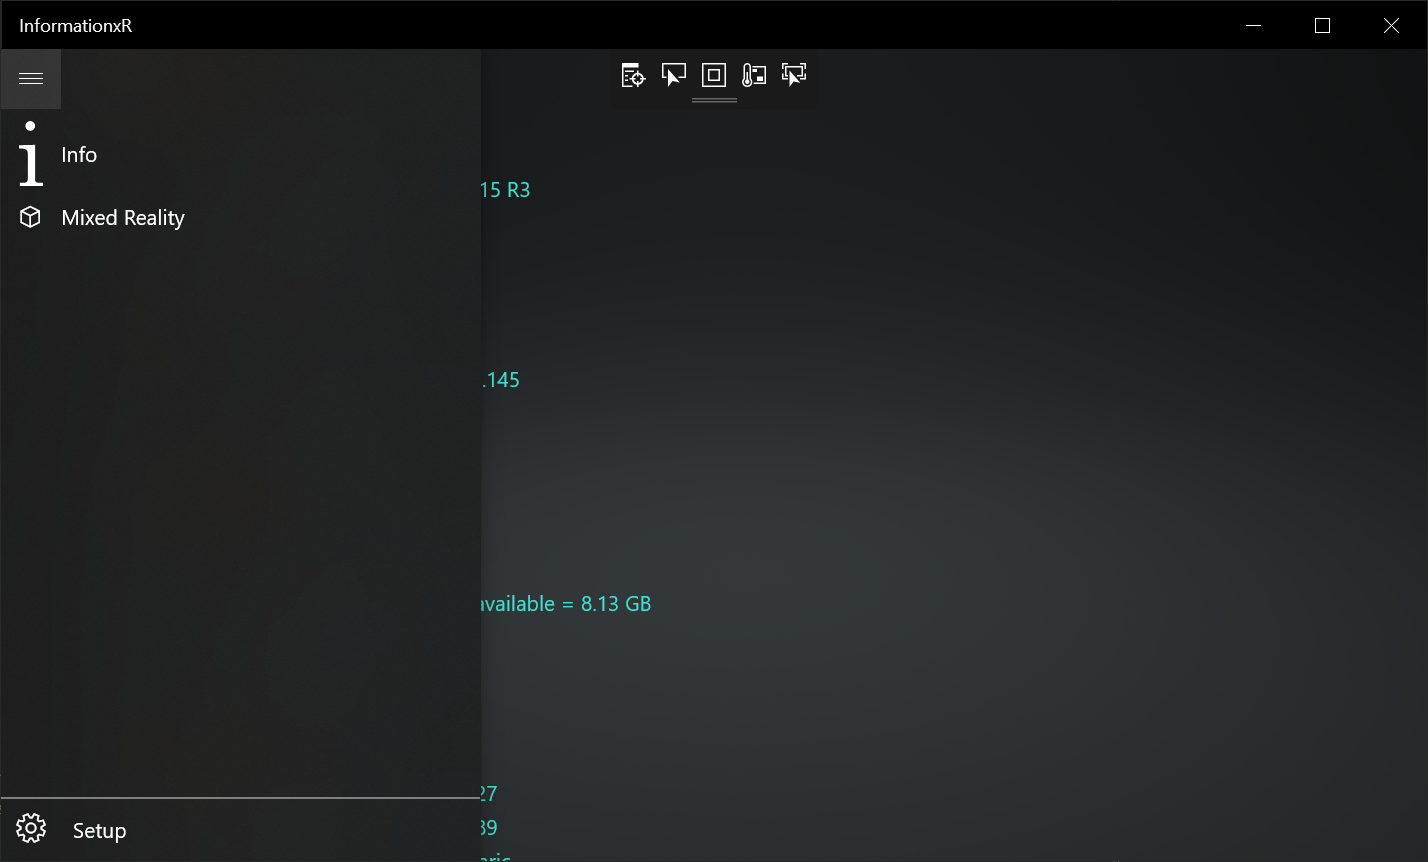The image size is (1428, 862).
Task: Click the toolbar drag handle lines
Action: (713, 99)
